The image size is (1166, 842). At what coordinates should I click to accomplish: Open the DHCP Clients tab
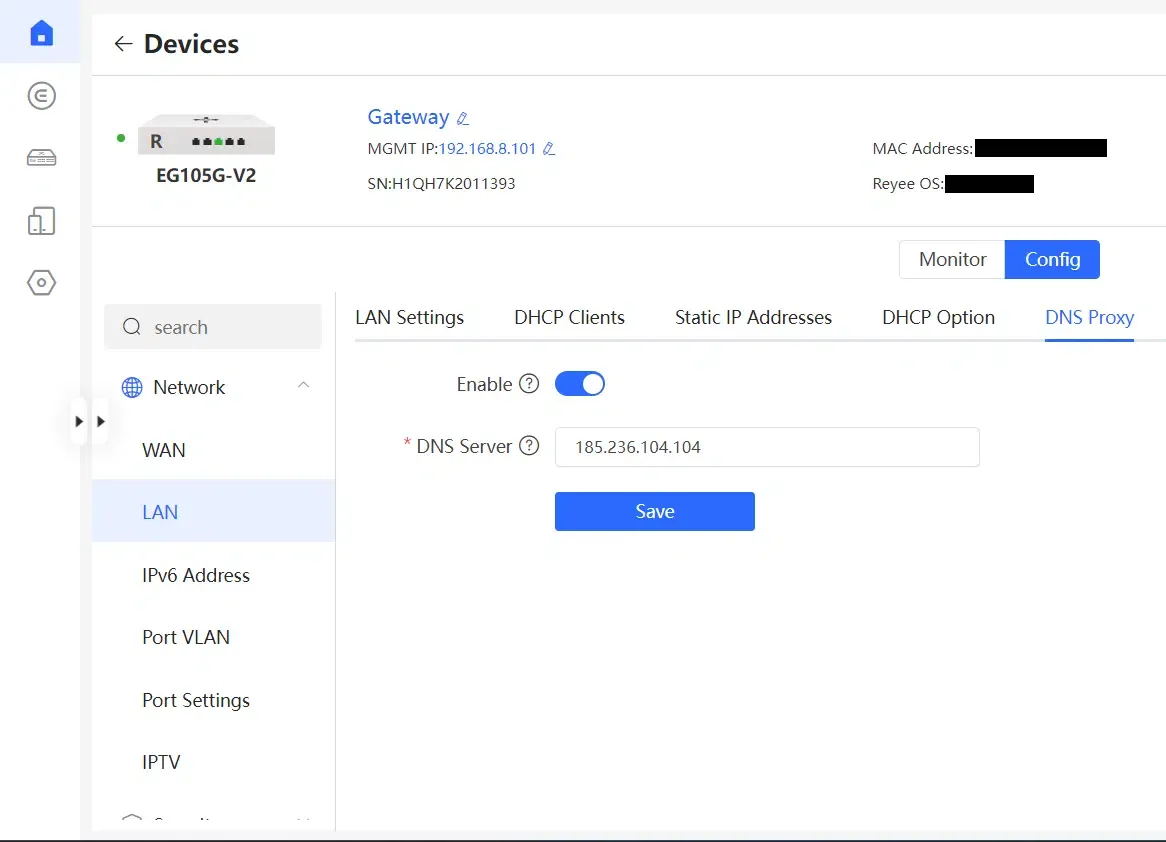point(570,318)
